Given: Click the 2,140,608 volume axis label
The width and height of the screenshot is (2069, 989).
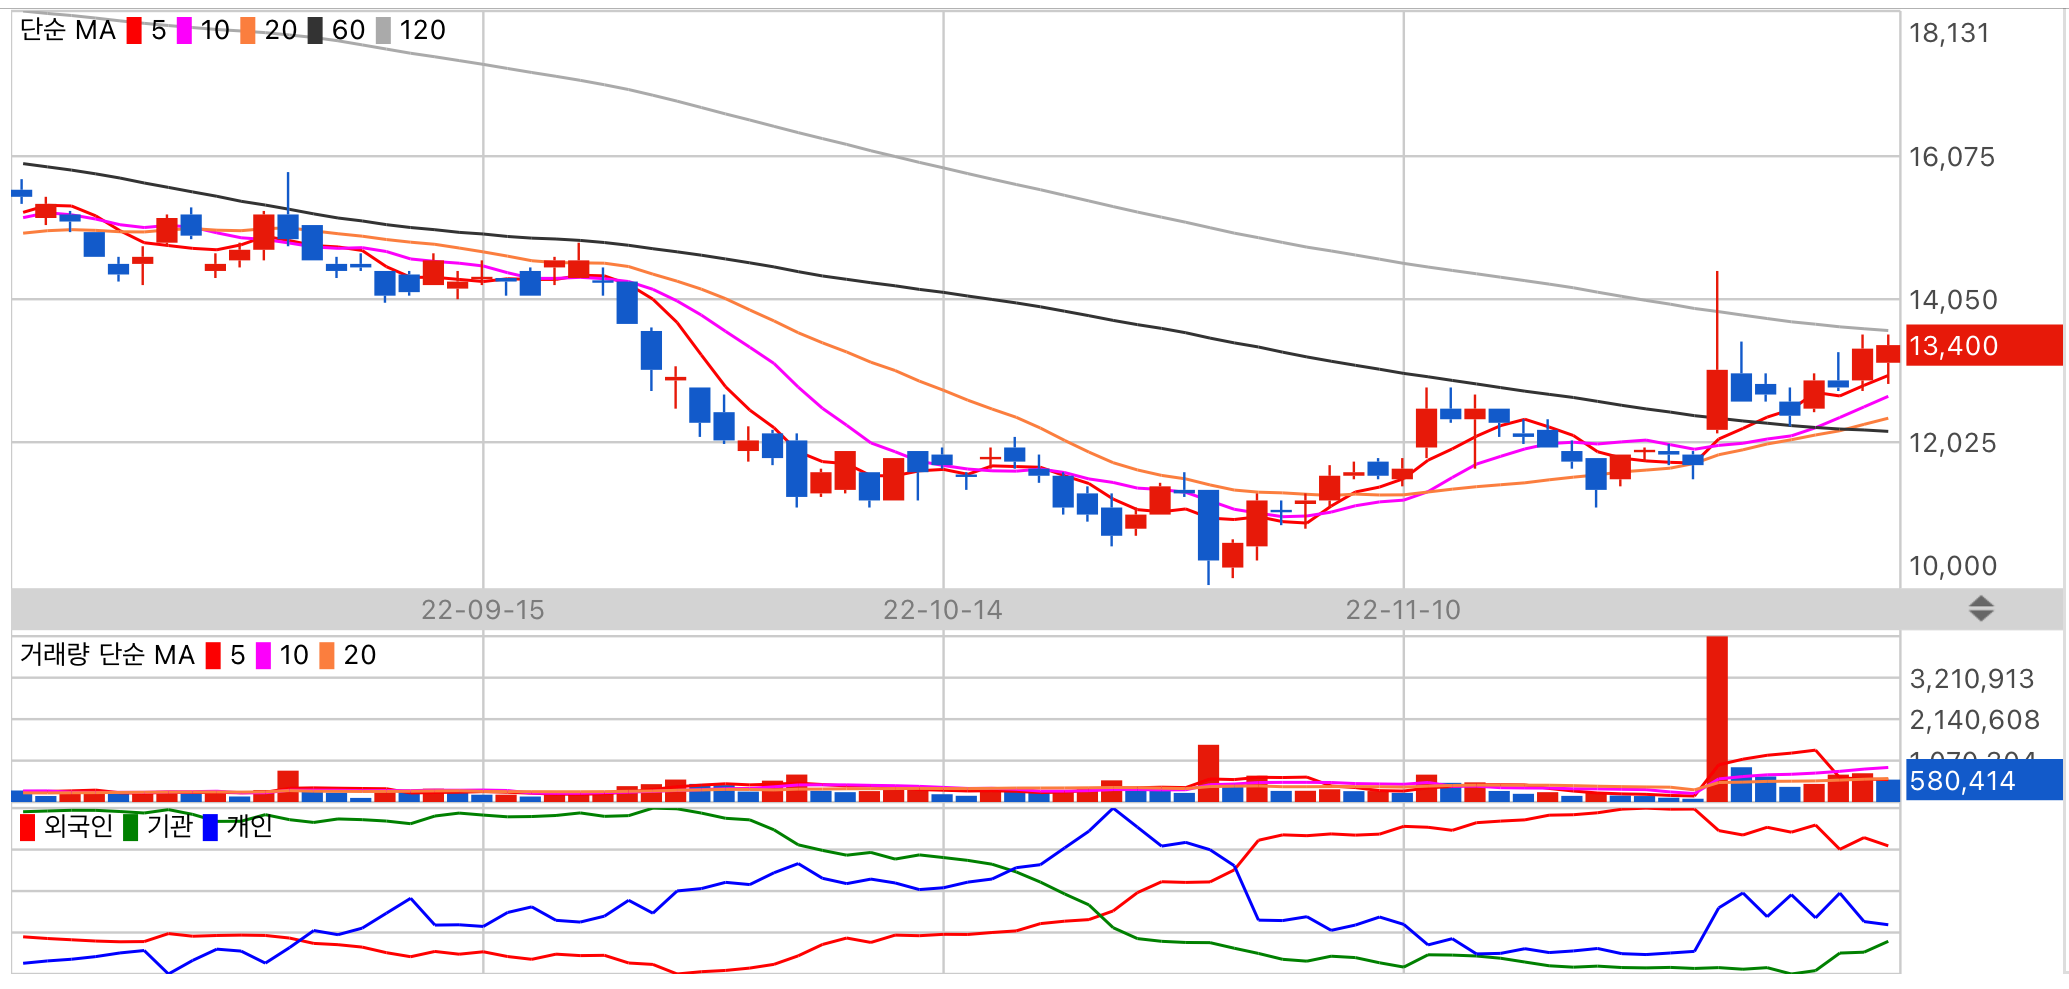Looking at the screenshot, I should (x=1974, y=720).
